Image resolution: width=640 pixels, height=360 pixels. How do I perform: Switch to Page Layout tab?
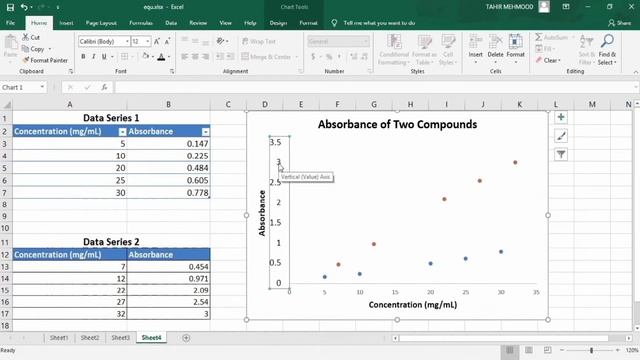point(101,23)
